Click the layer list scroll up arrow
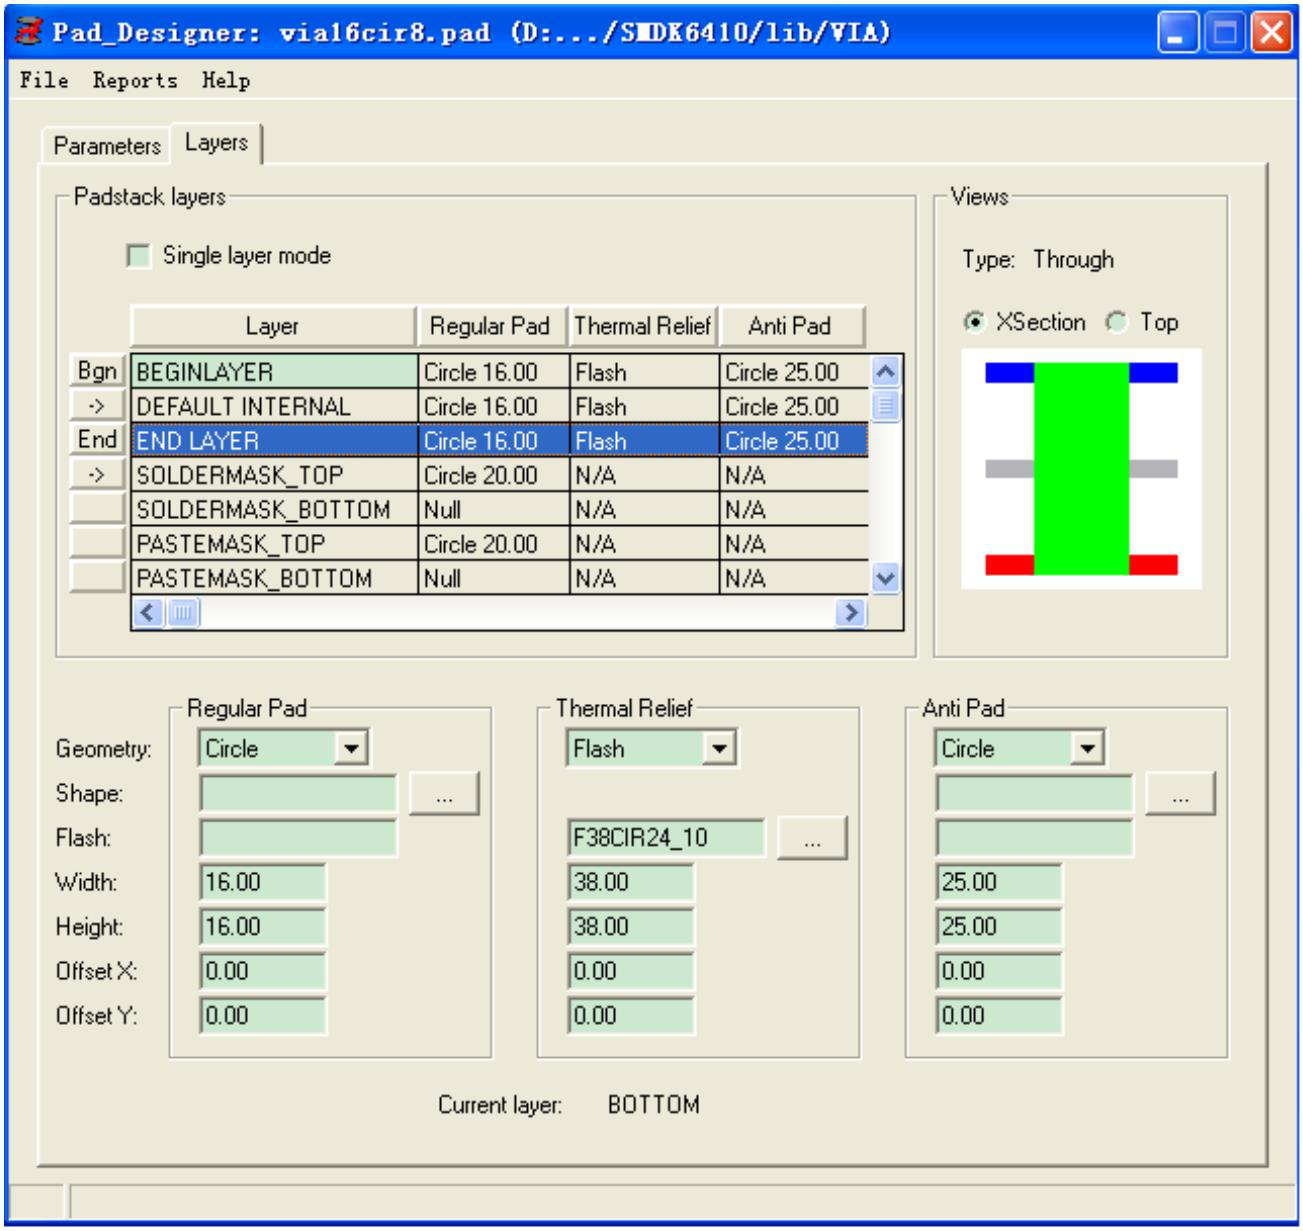The width and height of the screenshot is (1303, 1231). [x=885, y=372]
